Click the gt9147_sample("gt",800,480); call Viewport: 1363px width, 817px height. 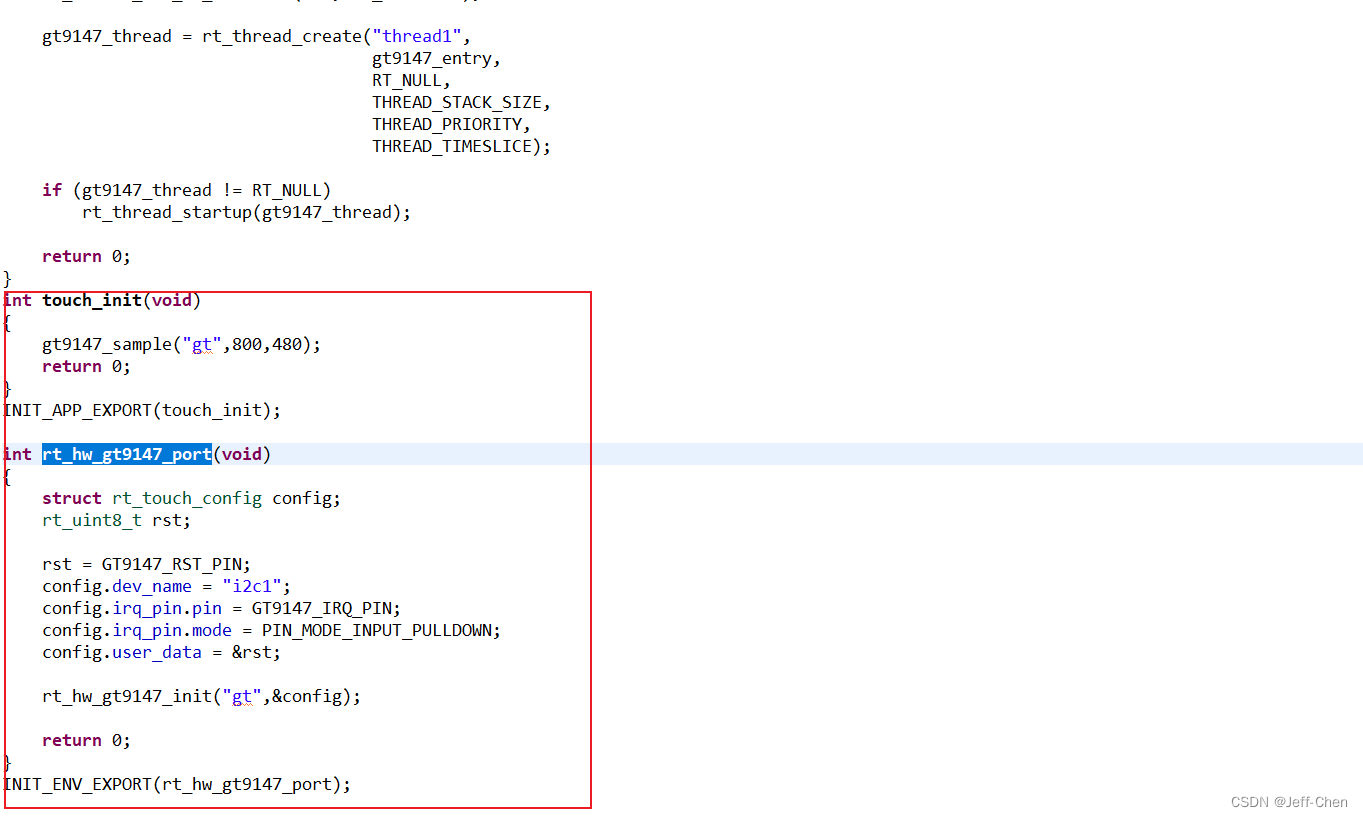point(182,344)
